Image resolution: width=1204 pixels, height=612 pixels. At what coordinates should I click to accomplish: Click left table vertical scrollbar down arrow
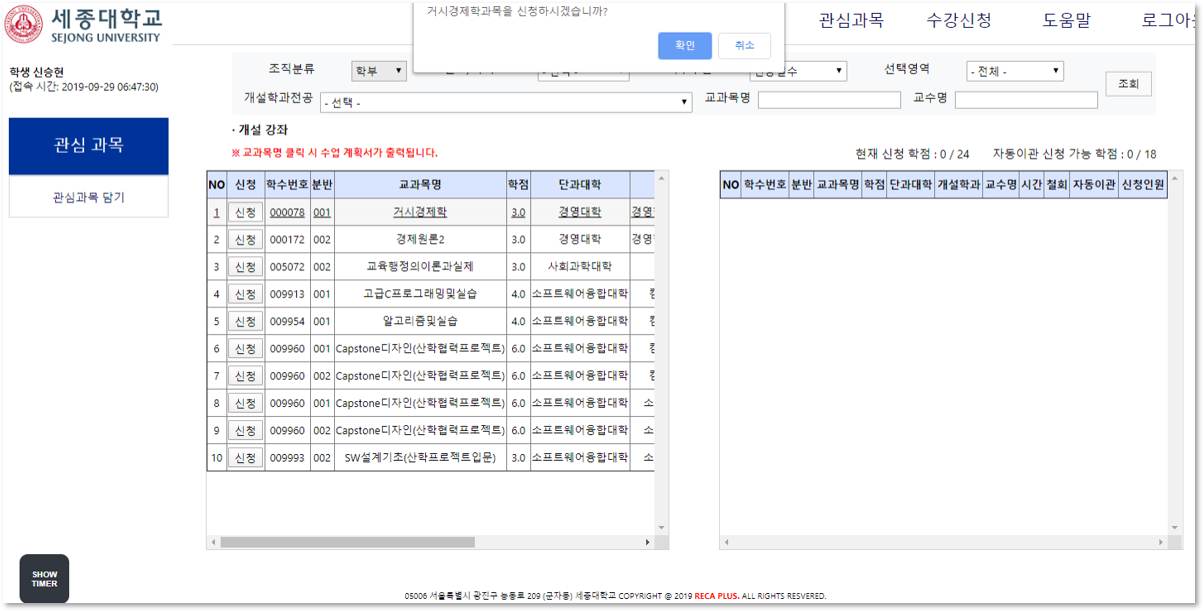coord(662,528)
